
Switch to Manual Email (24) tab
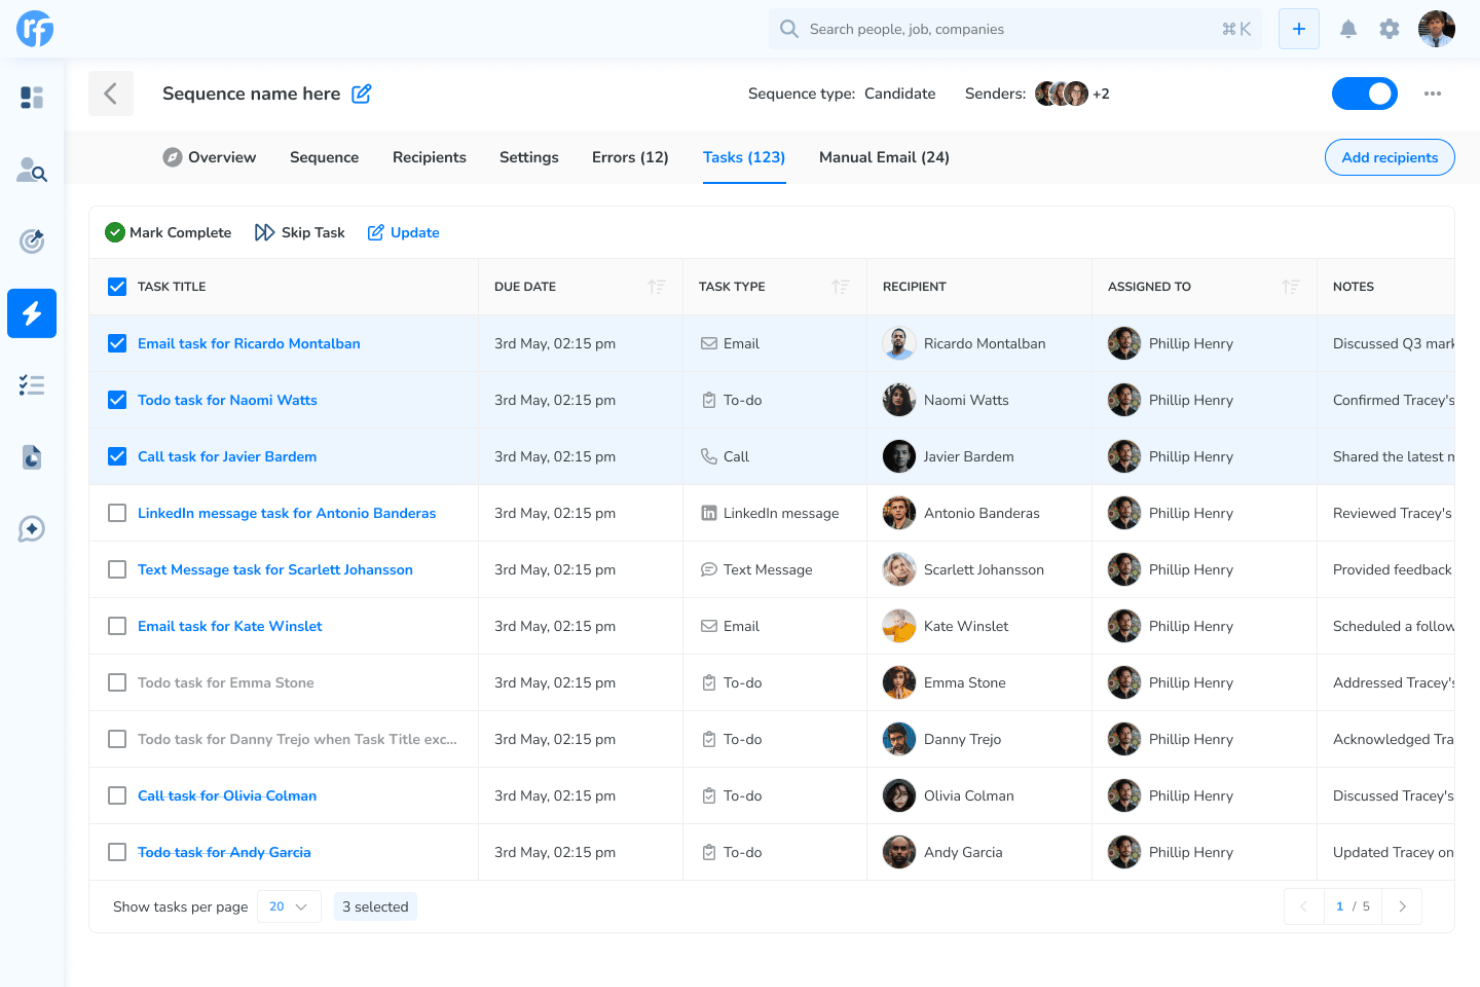click(x=884, y=157)
